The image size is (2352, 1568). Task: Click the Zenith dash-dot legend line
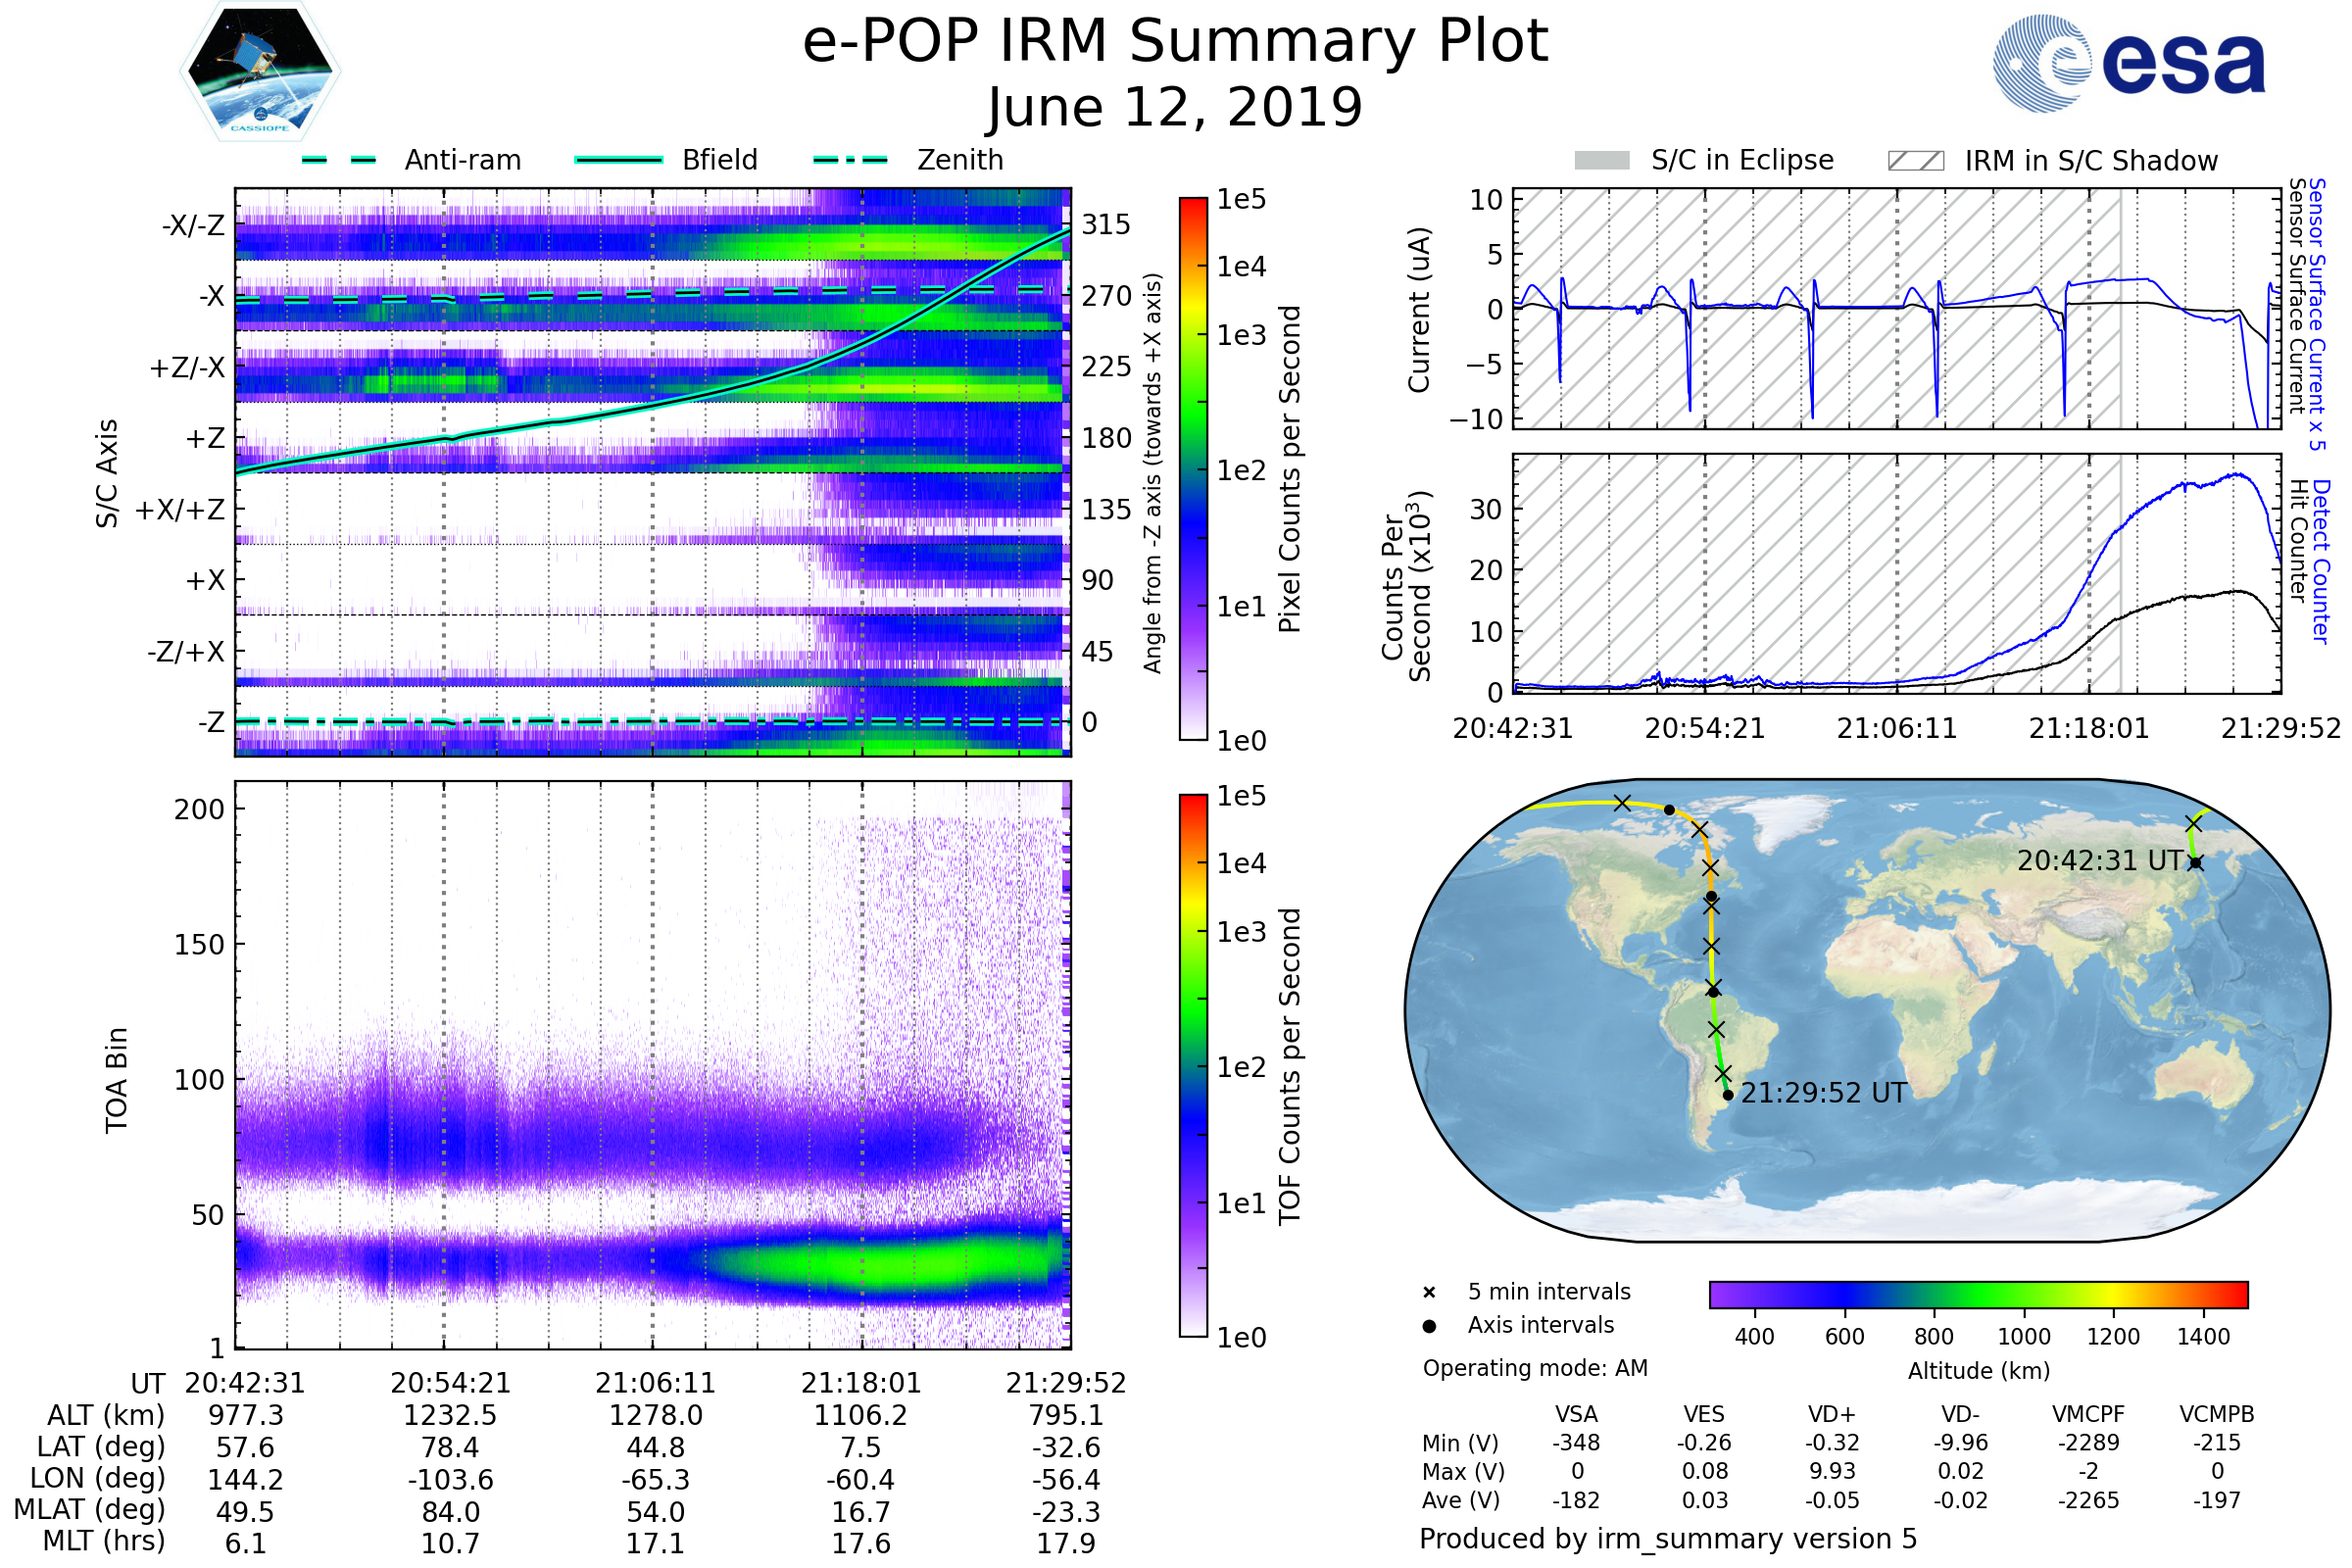851,160
